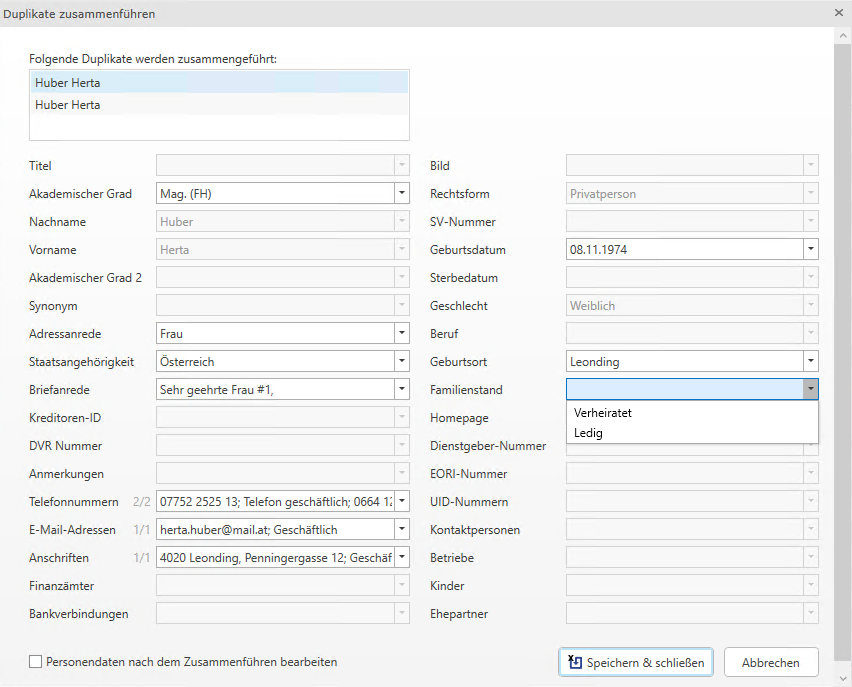Expand the Telefonnummern dropdown
The width and height of the screenshot is (852, 687).
coord(401,502)
